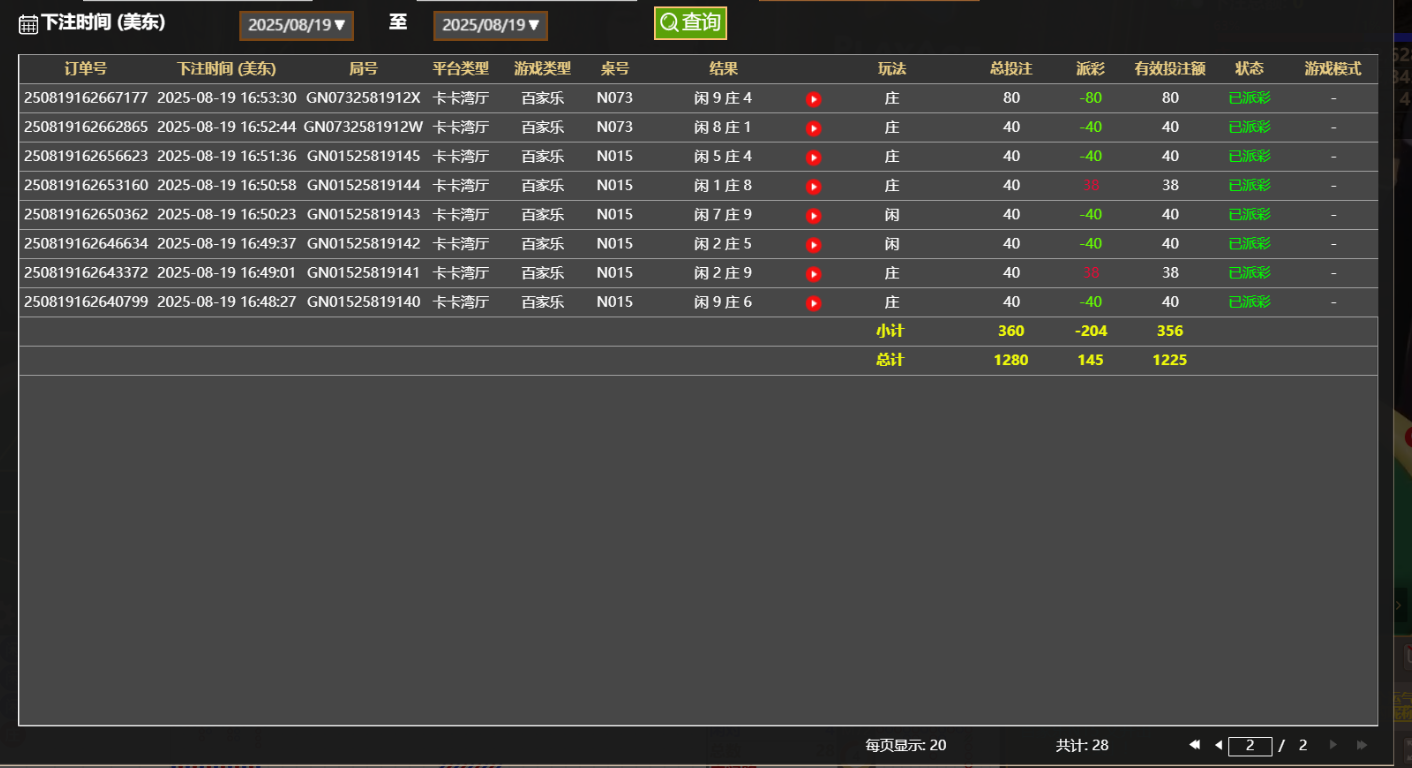Click the 派彩 column header
1412x768 pixels.
point(1090,68)
